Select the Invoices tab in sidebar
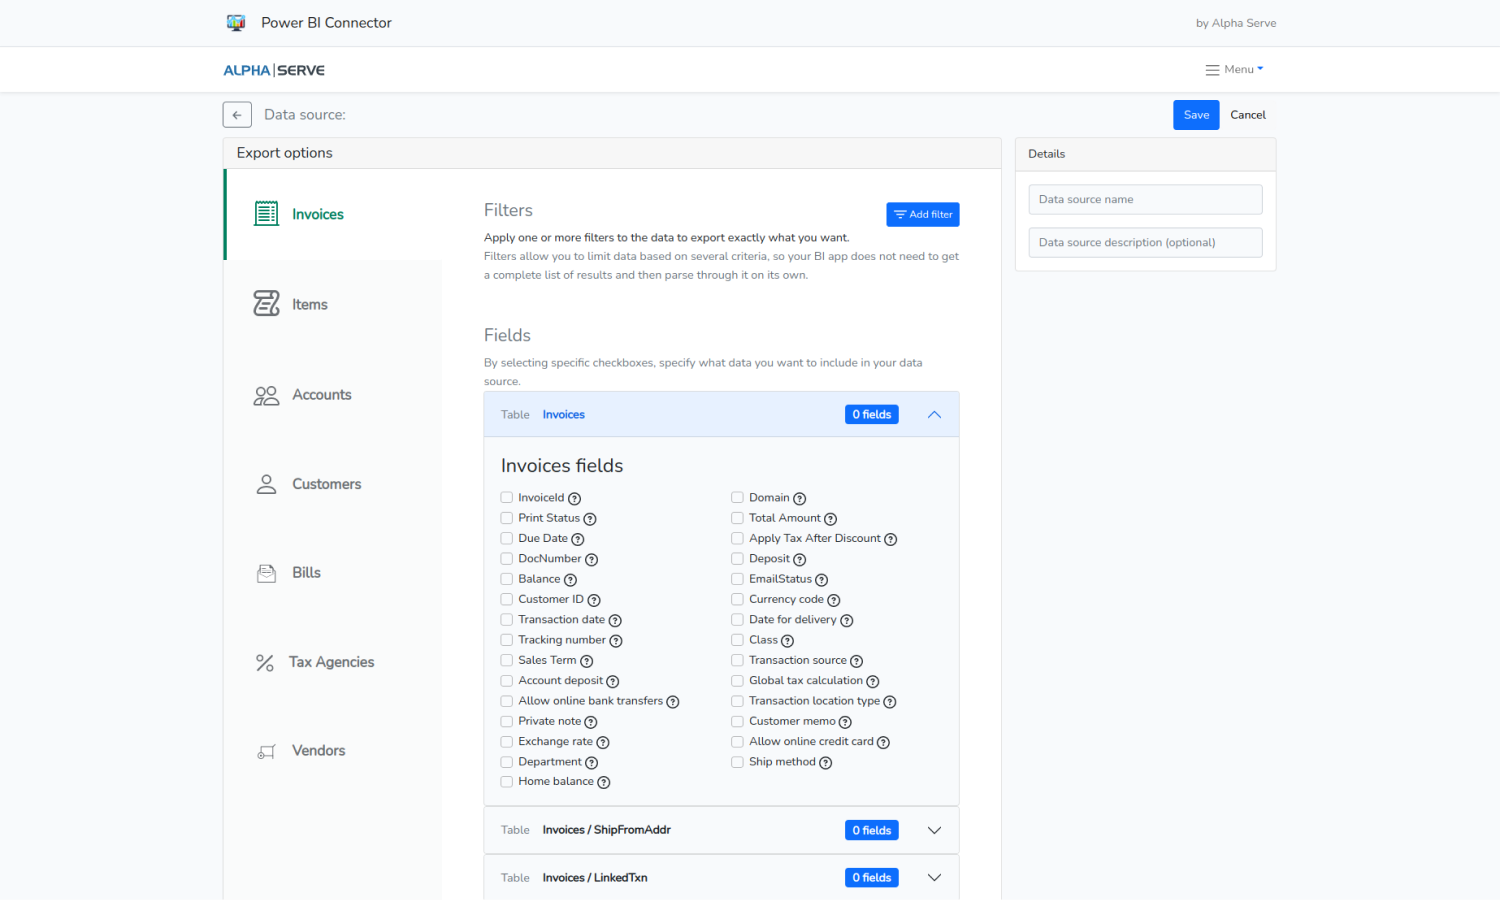The width and height of the screenshot is (1500, 900). [x=317, y=214]
